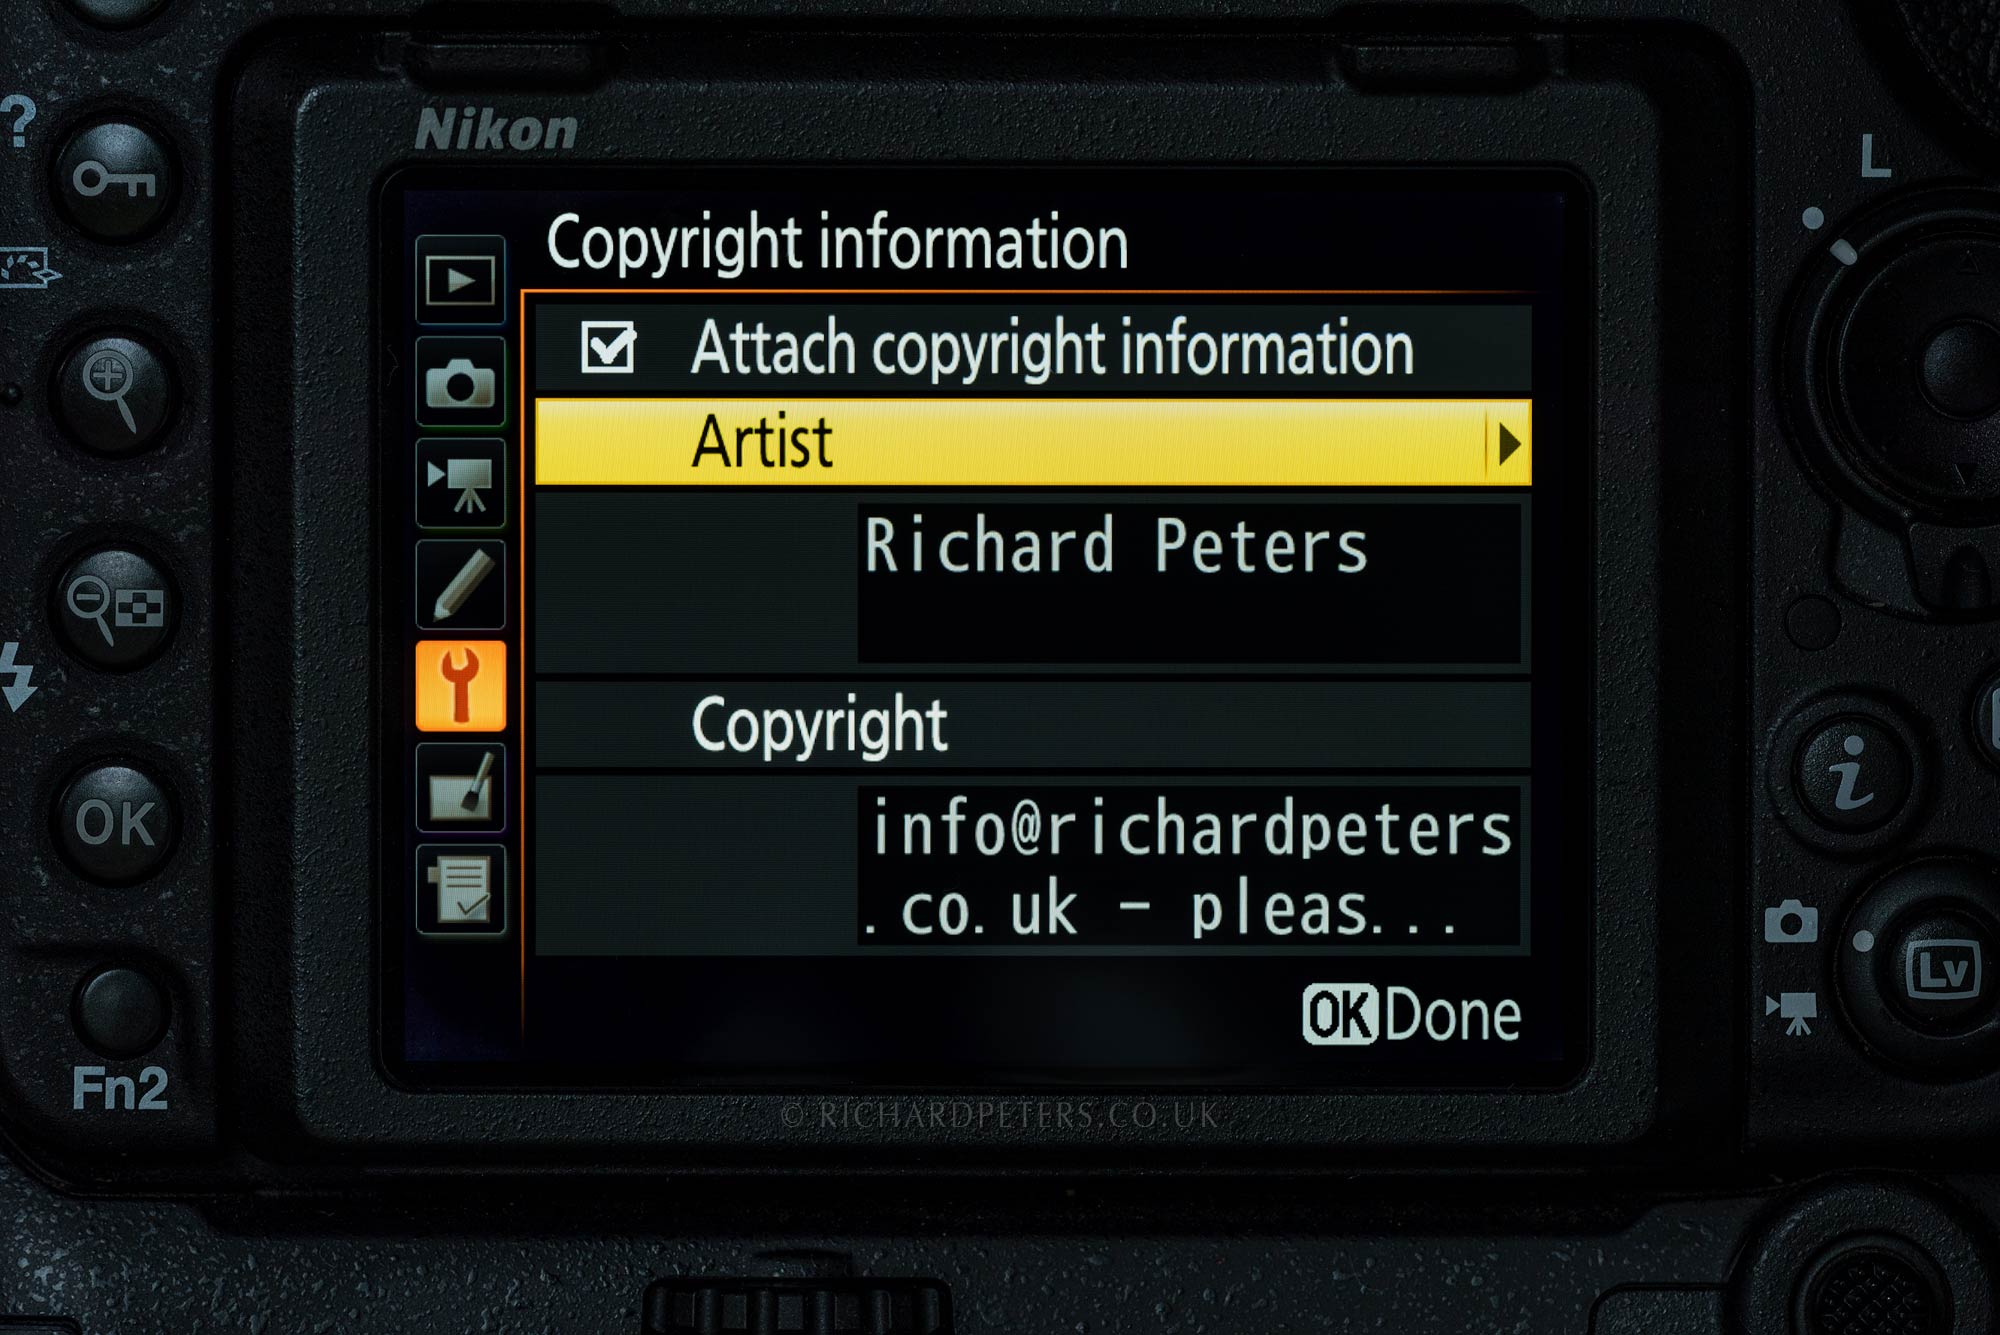The width and height of the screenshot is (2000, 1335).
Task: Edit the Richard Peters artist field
Action: coord(1189,582)
